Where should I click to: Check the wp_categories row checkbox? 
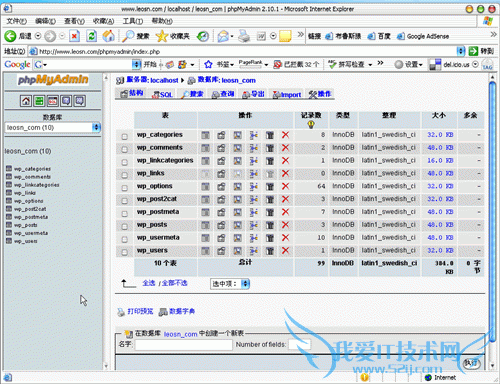coord(124,136)
